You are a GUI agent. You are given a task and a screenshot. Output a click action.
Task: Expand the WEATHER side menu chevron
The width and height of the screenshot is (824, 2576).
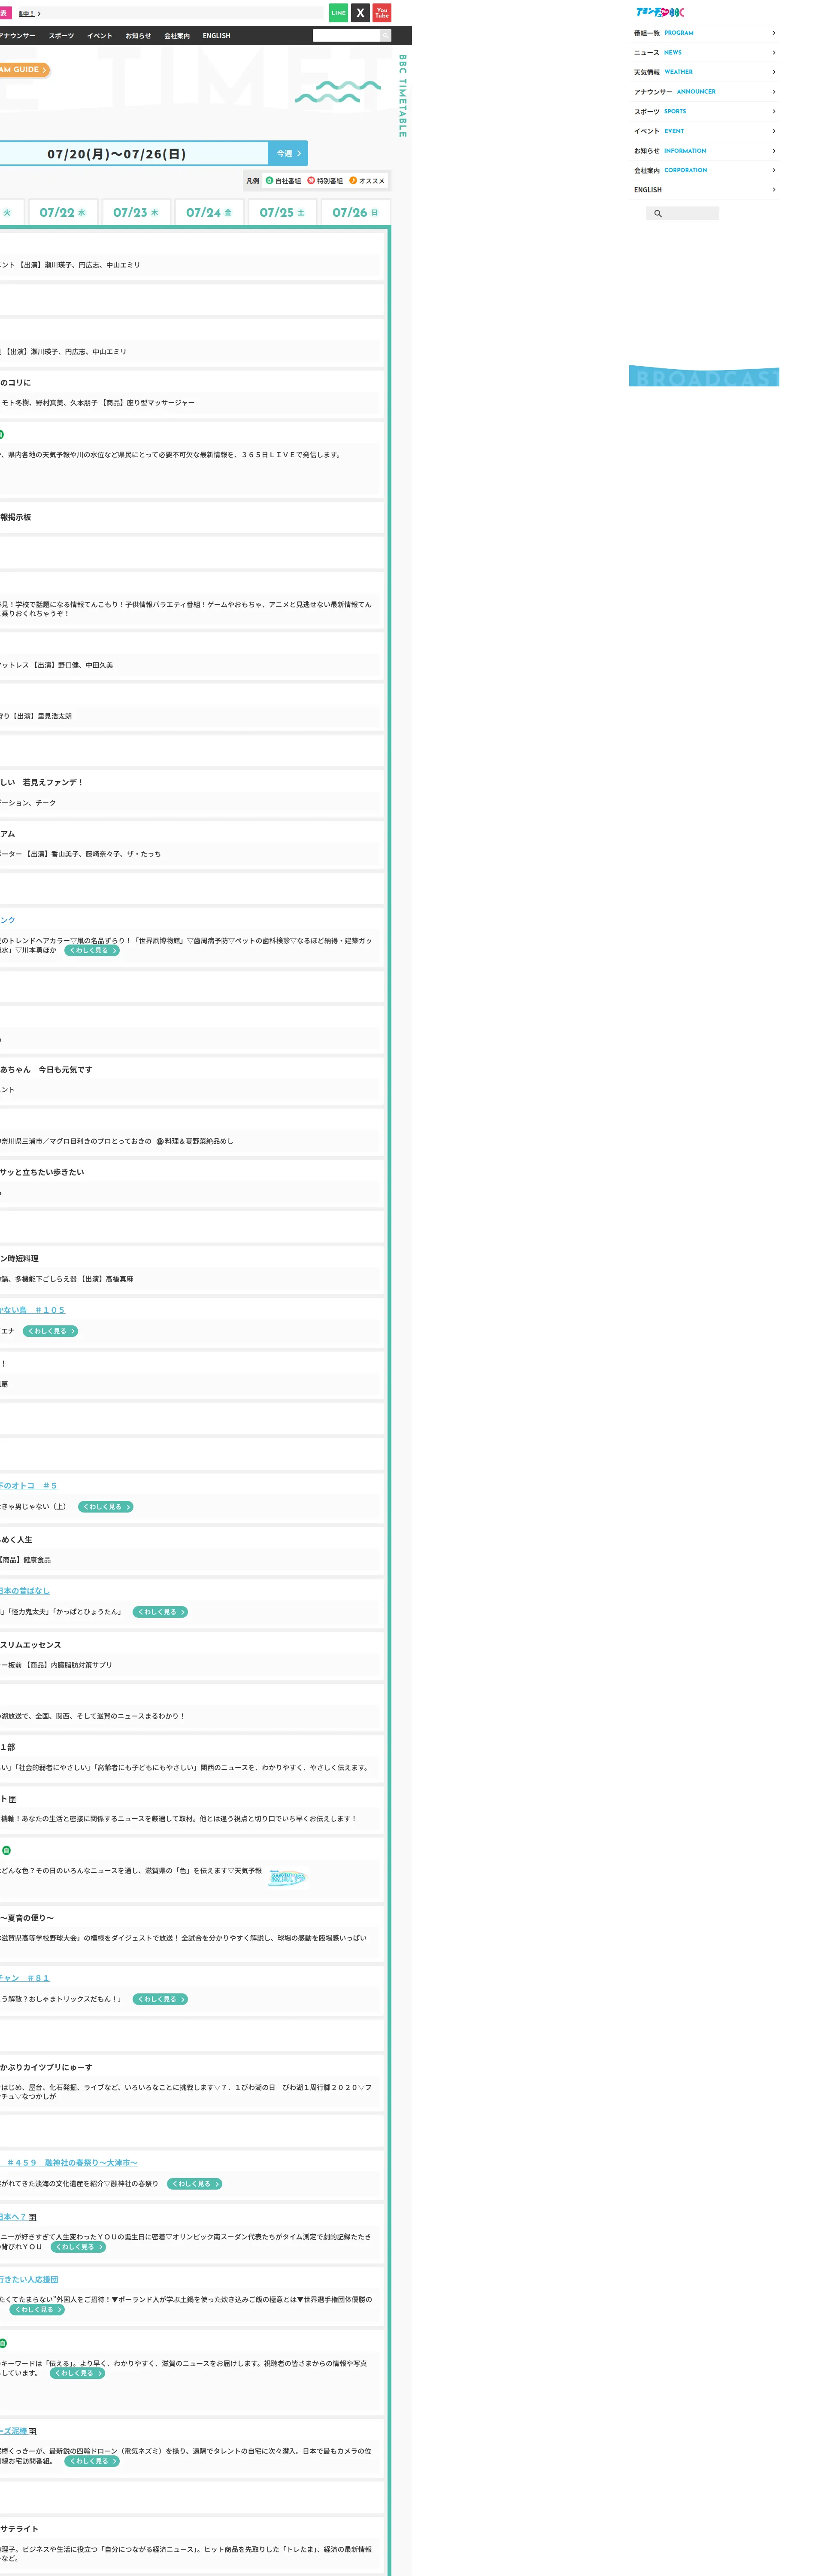[x=773, y=72]
